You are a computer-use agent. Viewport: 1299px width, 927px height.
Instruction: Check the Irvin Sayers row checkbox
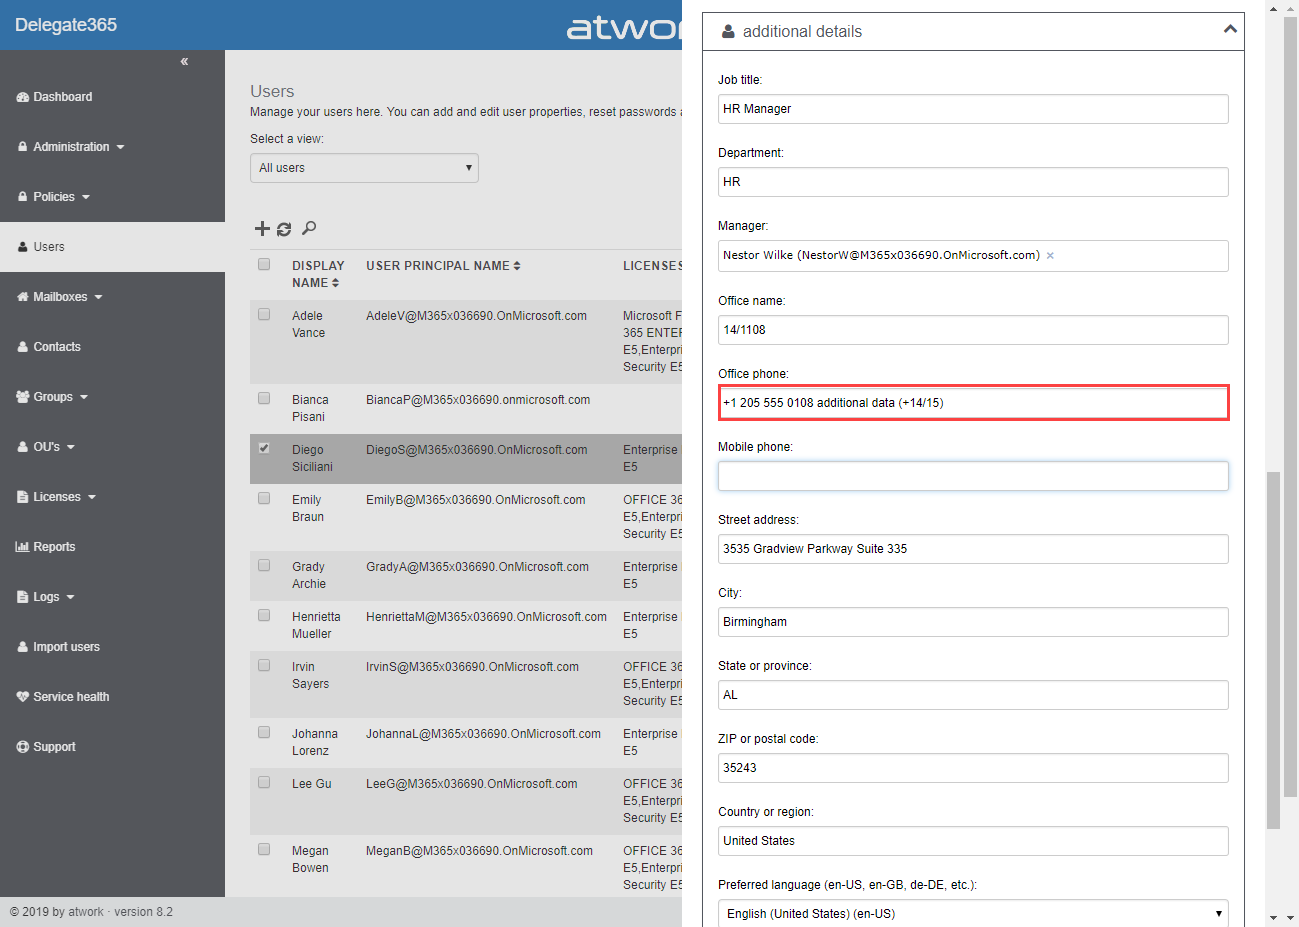(x=264, y=666)
